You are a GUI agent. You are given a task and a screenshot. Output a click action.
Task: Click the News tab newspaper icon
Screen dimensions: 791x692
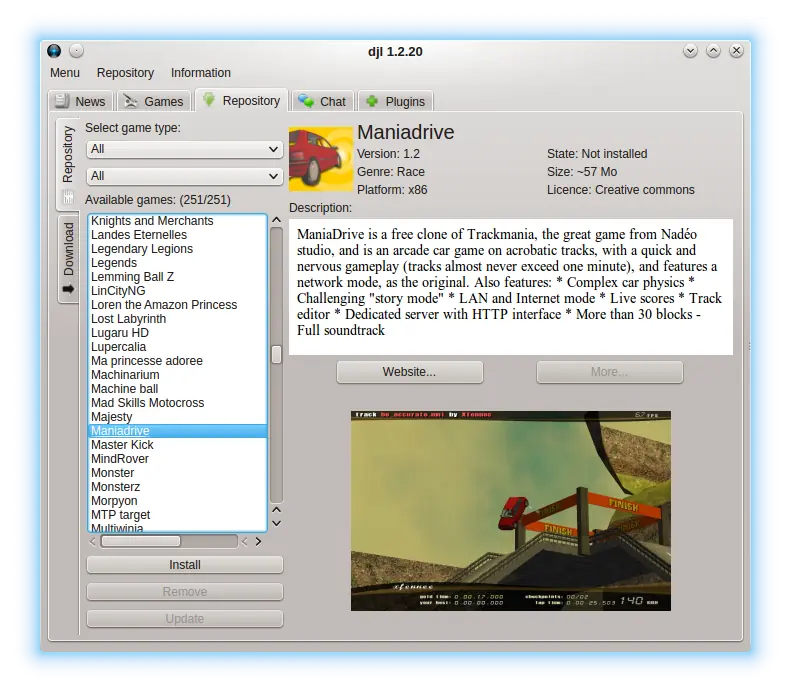pos(62,101)
